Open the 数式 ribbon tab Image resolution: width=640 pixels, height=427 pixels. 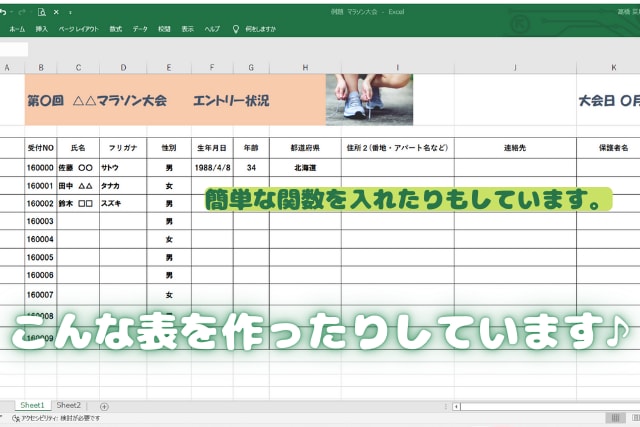[116, 29]
